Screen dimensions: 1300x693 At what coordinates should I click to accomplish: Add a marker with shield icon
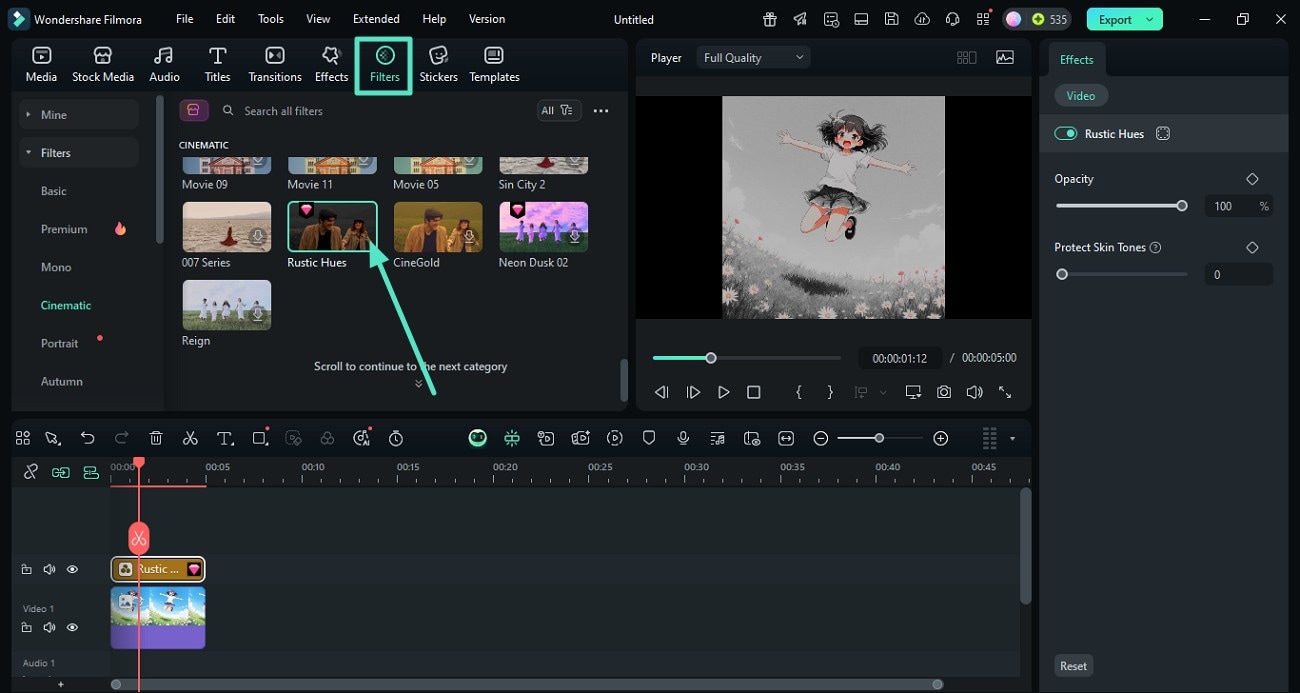(649, 438)
